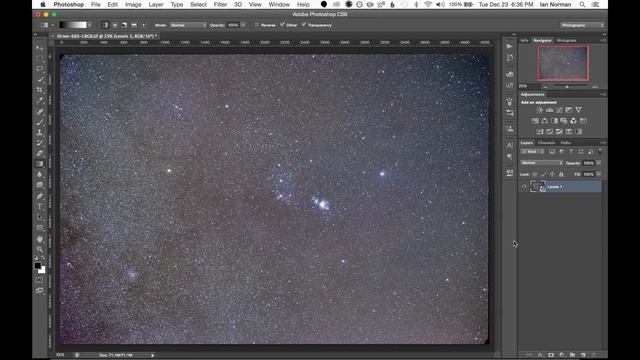Select the Clone Stamp tool
Viewport: 640px width, 360px height.
[40, 132]
